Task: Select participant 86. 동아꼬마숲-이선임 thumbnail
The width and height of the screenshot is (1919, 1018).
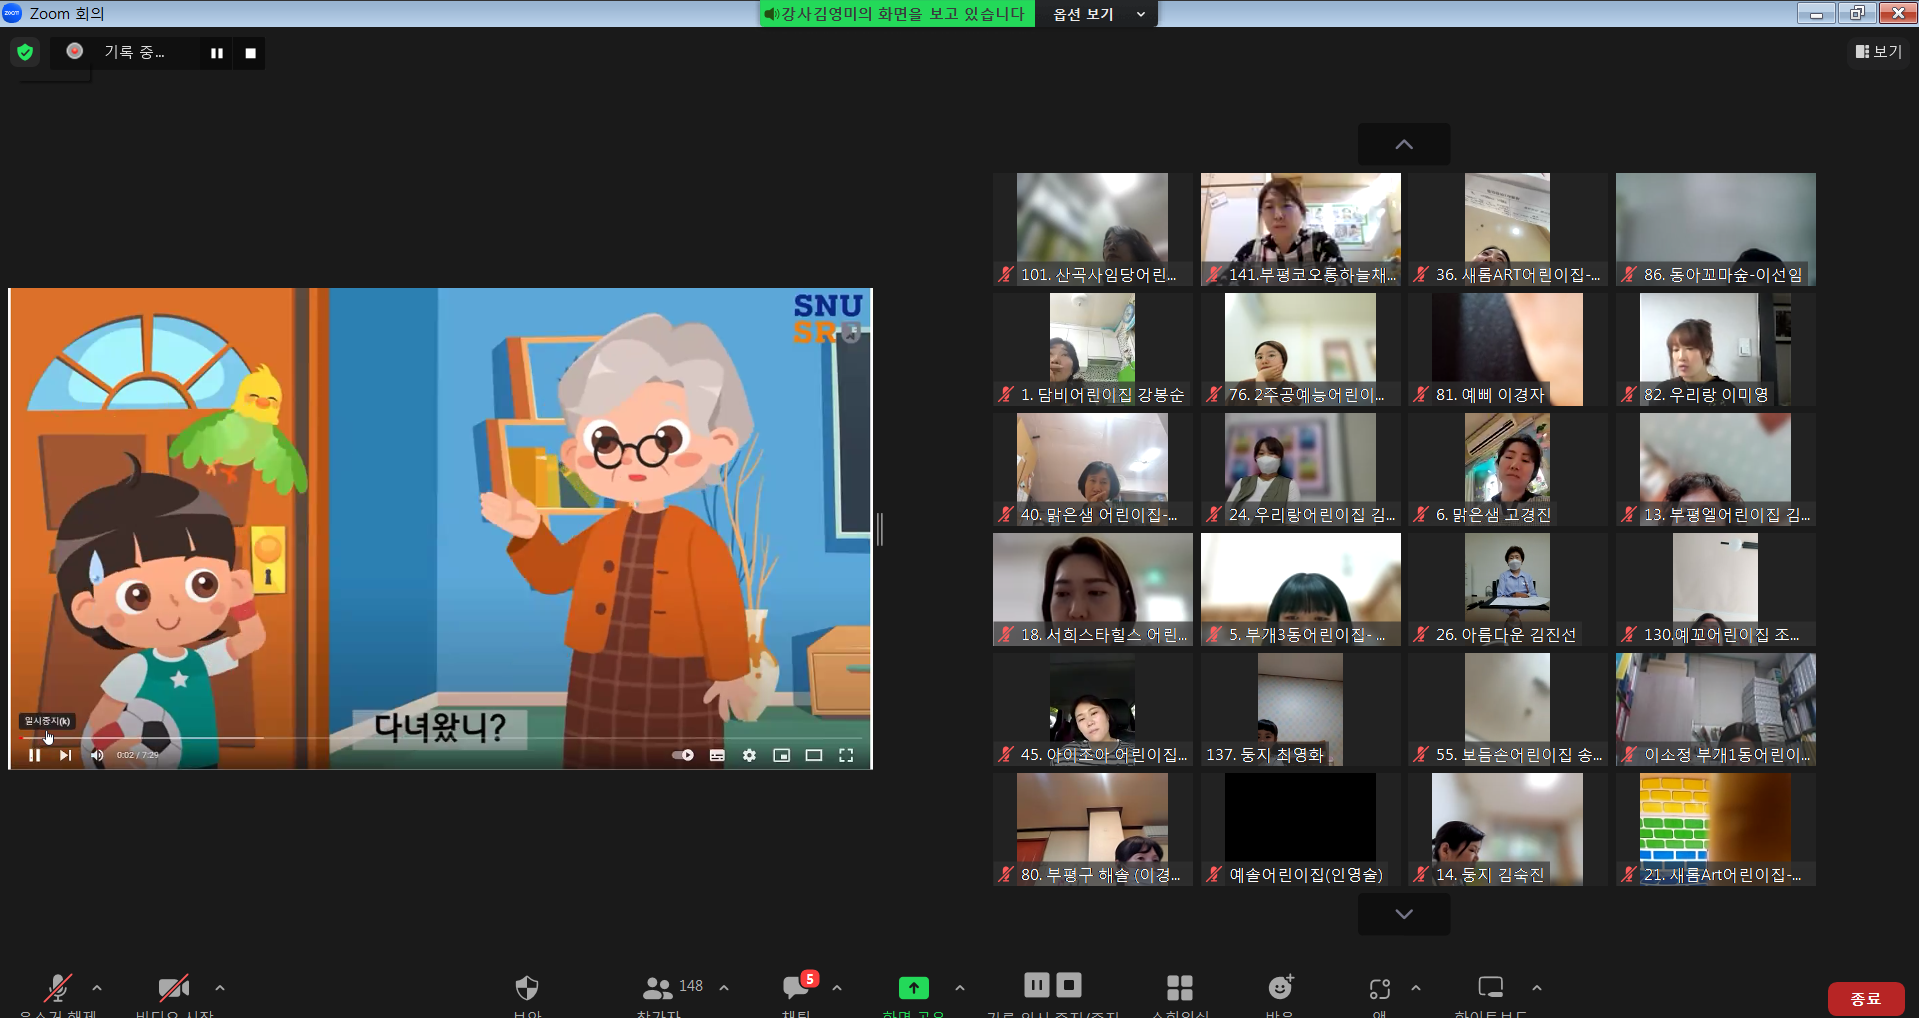Action: tap(1715, 229)
